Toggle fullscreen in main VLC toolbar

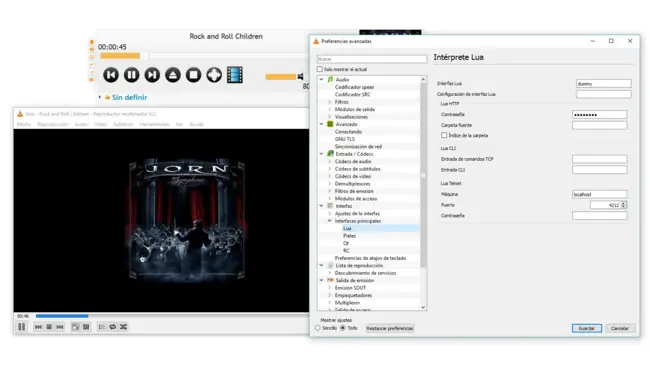coord(75,327)
